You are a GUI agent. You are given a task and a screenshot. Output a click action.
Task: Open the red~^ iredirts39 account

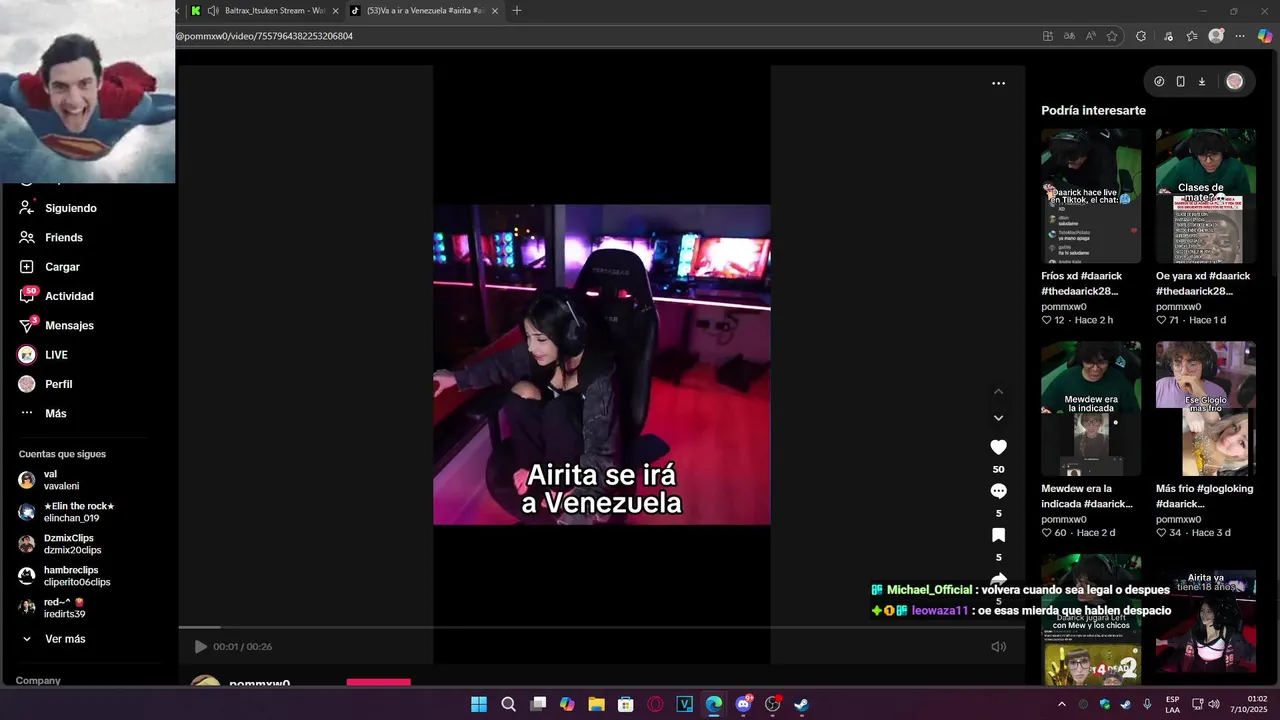52,608
